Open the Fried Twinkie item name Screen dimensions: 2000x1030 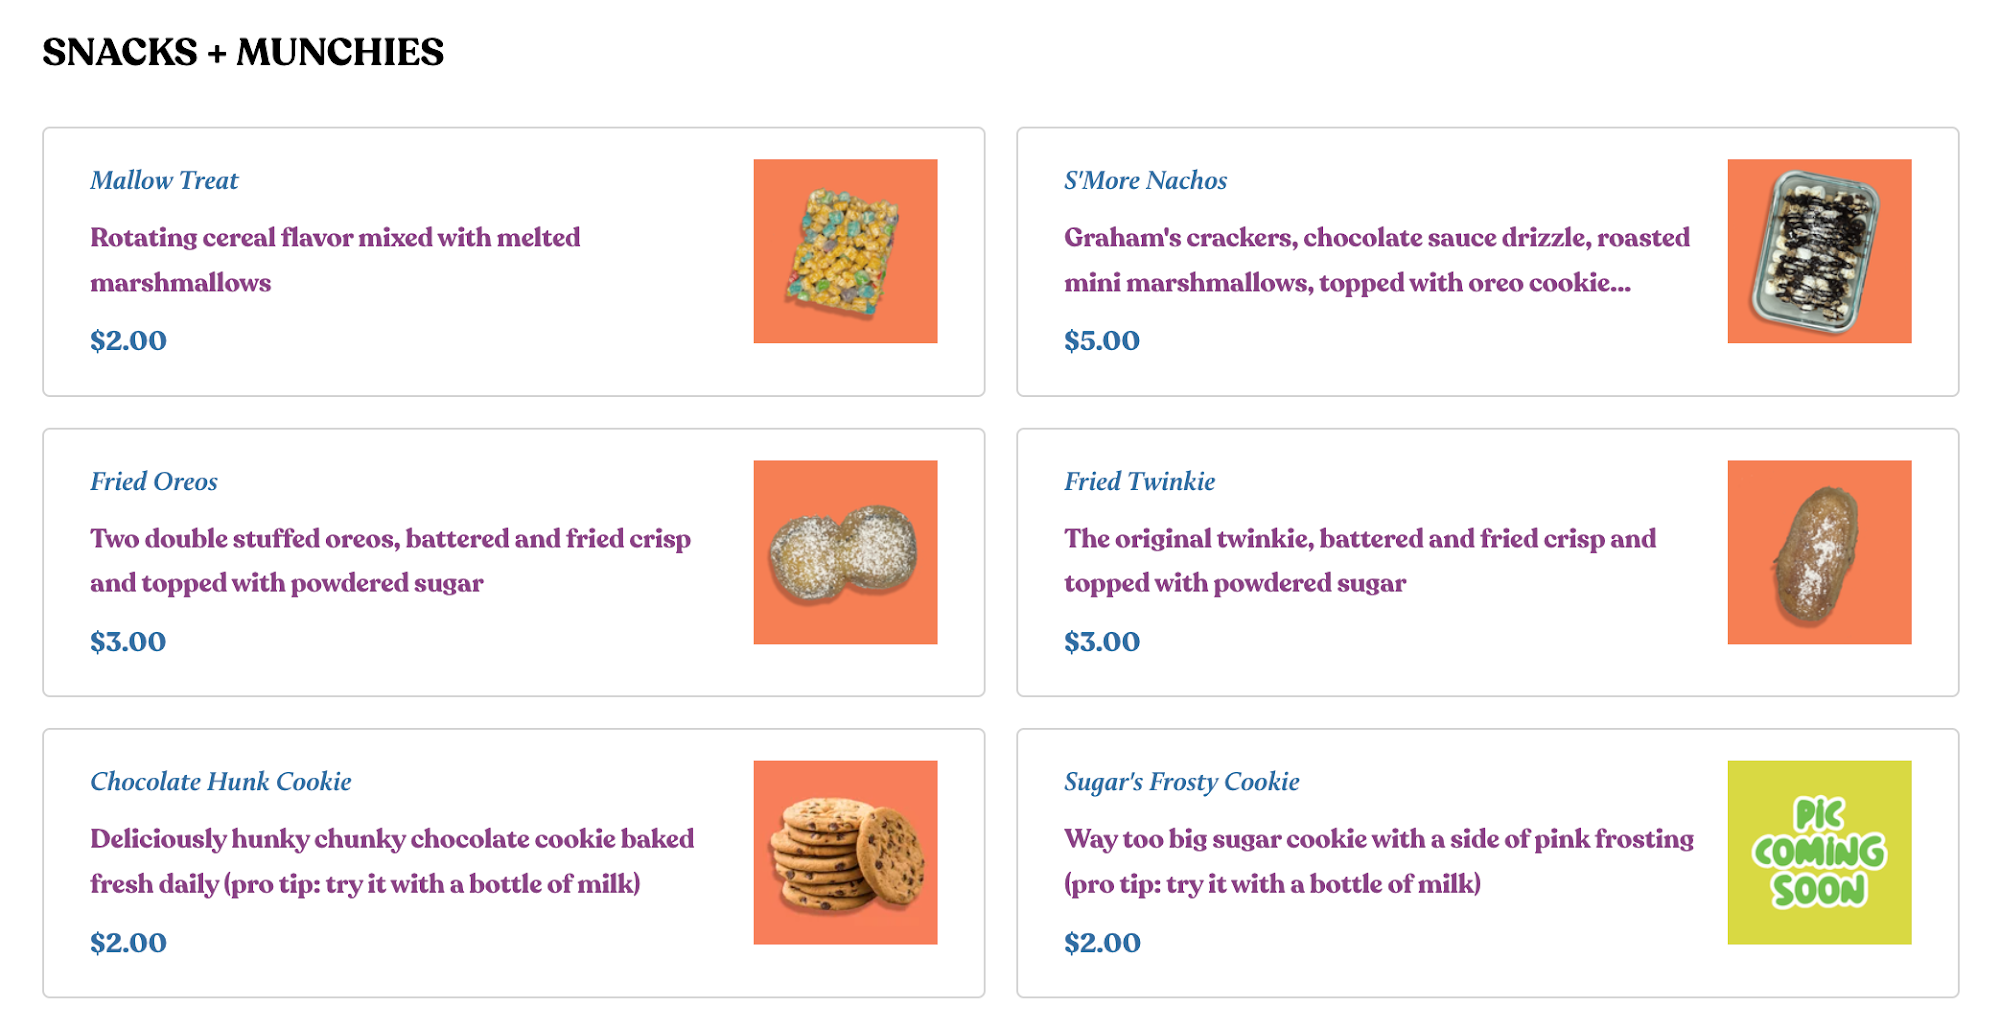[x=1139, y=482]
